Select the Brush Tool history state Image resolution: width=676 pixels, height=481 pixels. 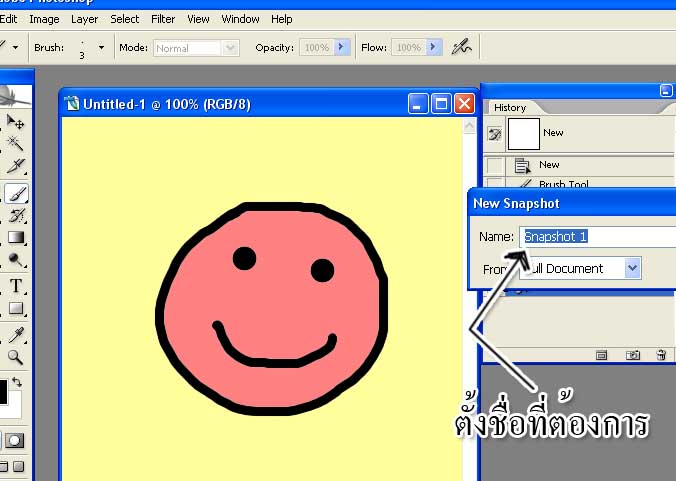coord(579,184)
